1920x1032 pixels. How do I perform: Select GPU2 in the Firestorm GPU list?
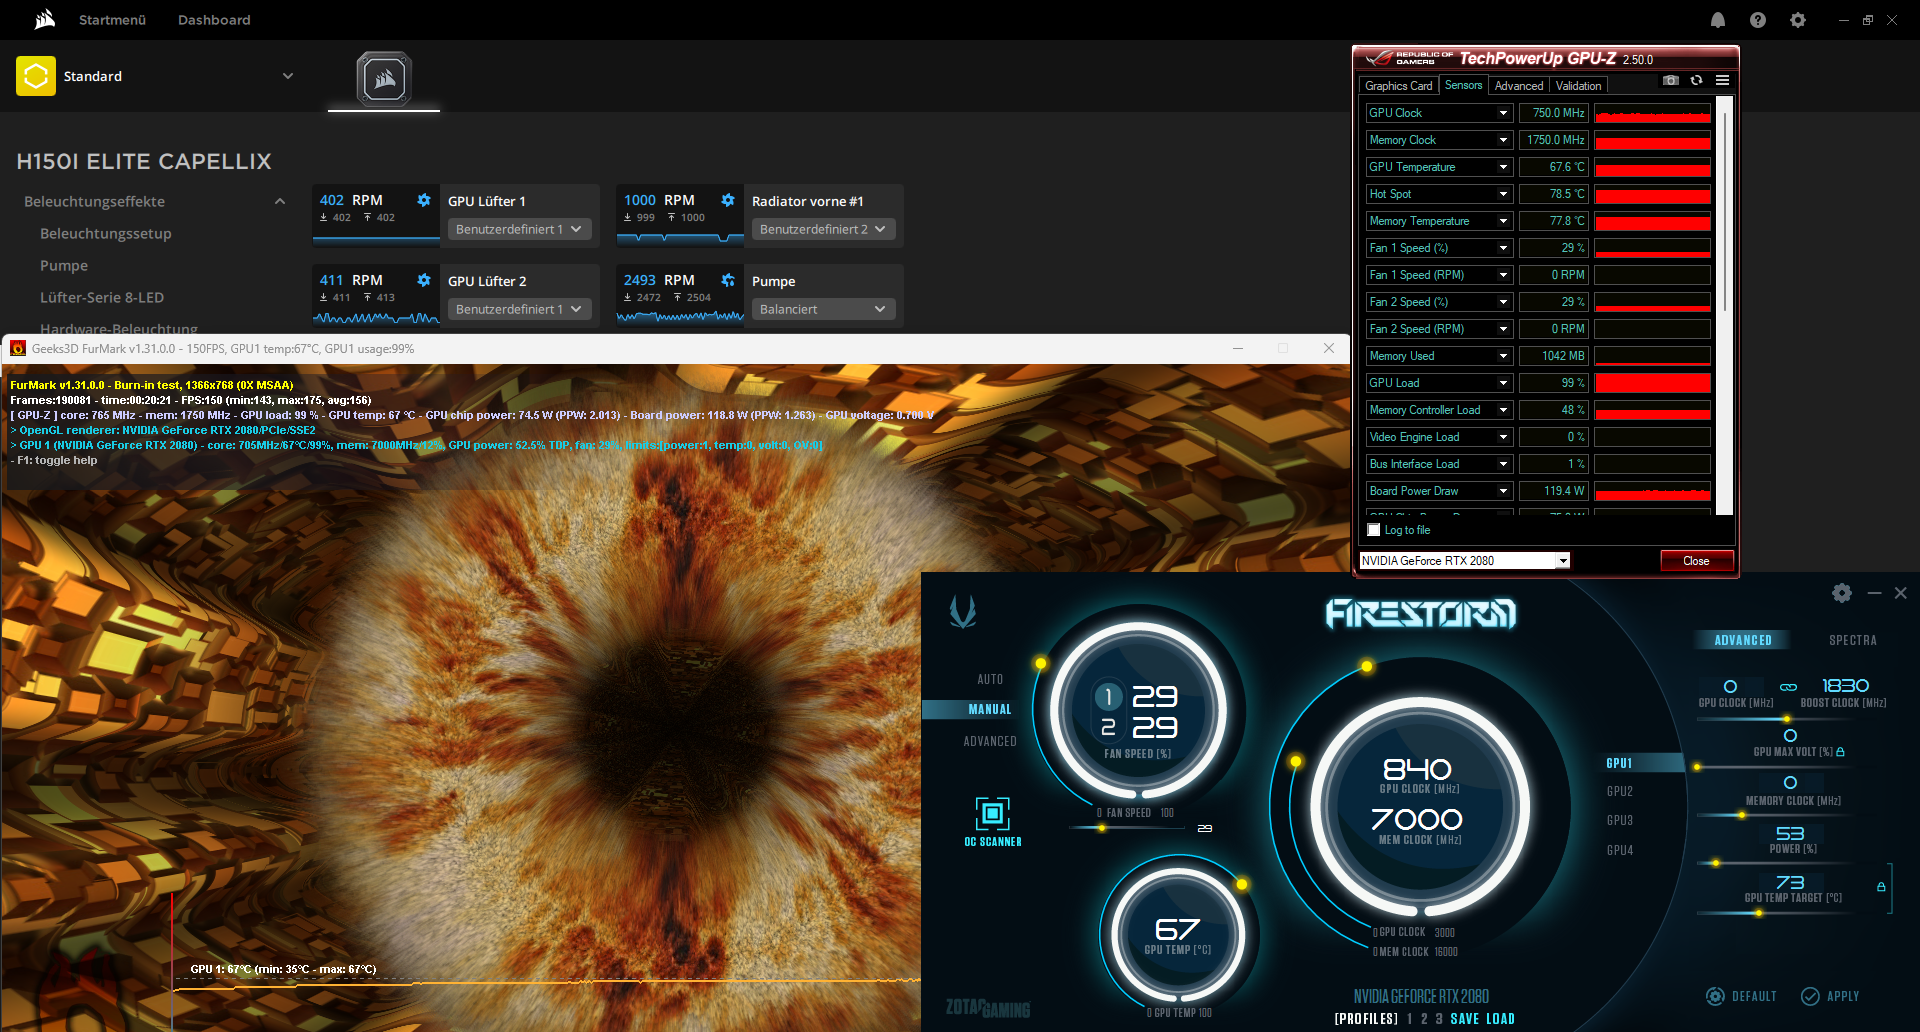pyautogui.click(x=1620, y=790)
